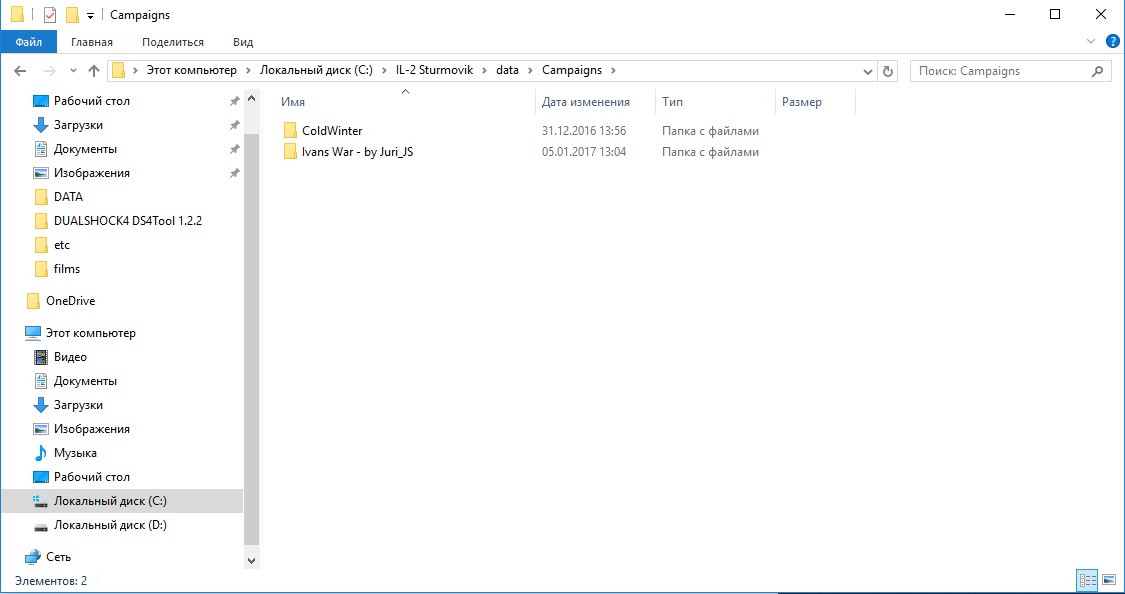
Task: Open Видео under Этот компьютер
Action: [x=70, y=357]
